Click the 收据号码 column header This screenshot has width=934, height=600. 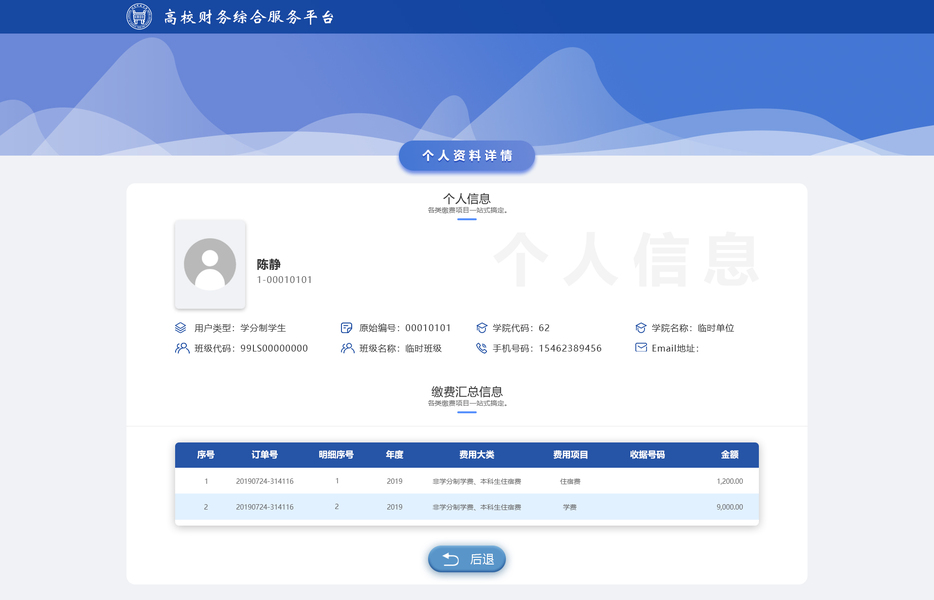pyautogui.click(x=647, y=455)
